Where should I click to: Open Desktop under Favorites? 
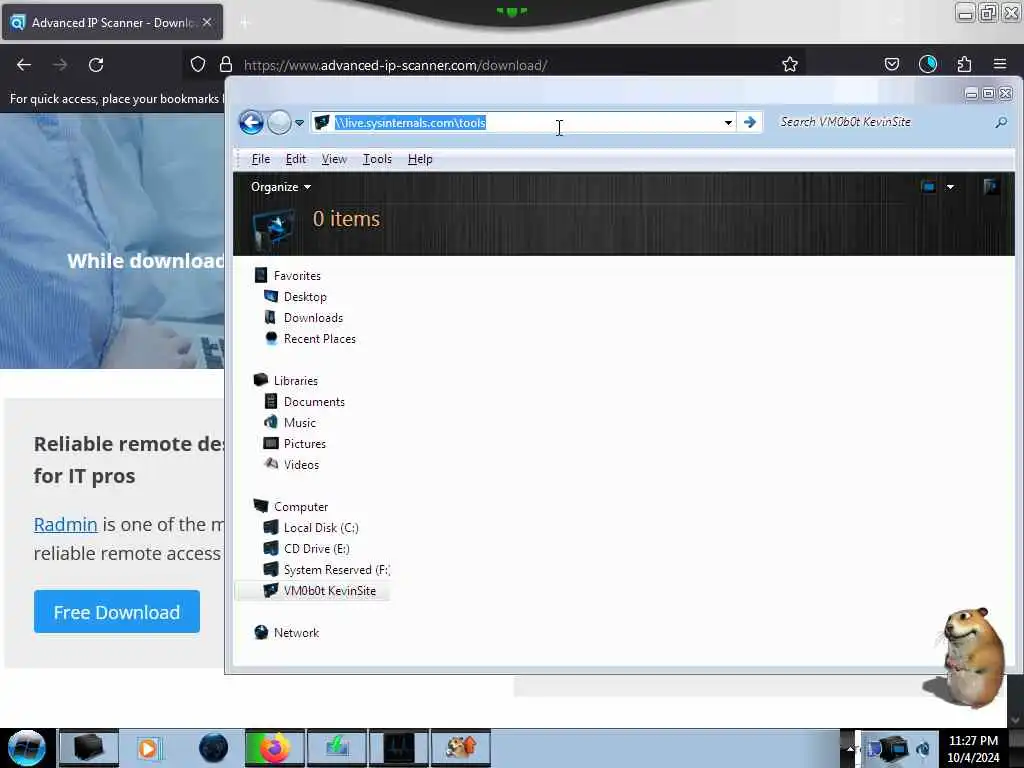pyautogui.click(x=305, y=296)
